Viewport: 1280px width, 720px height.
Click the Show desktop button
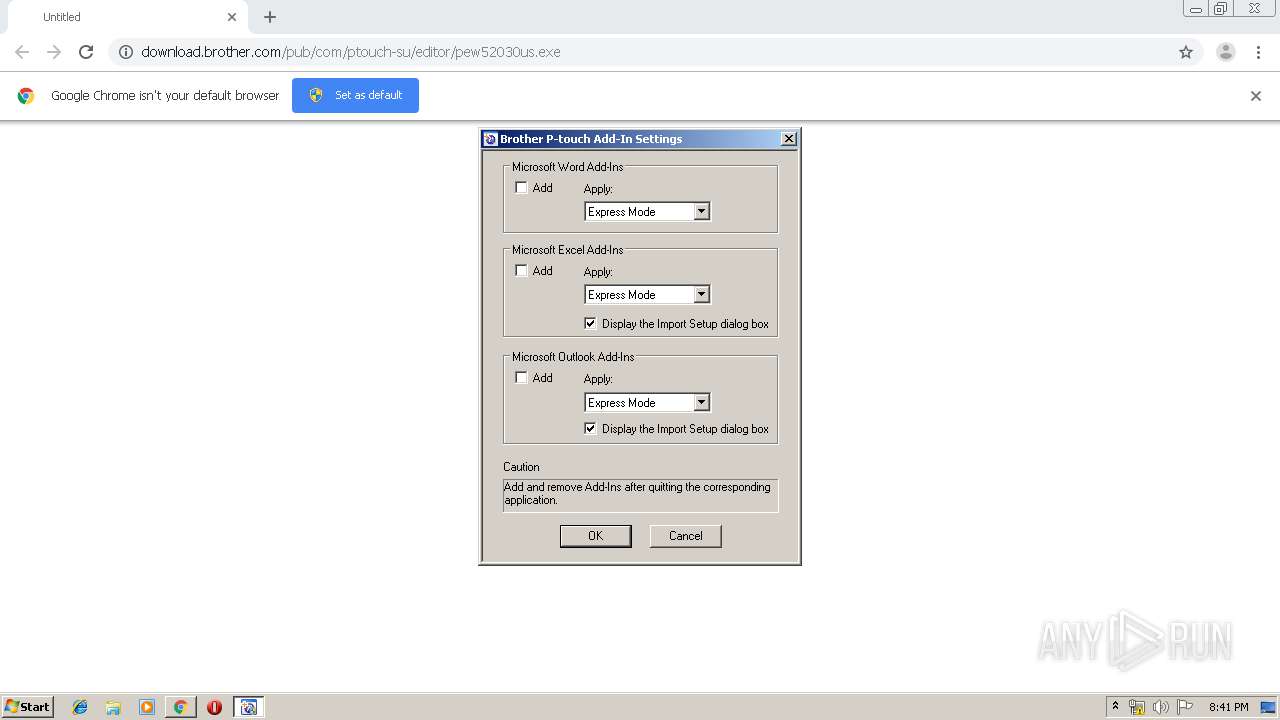(x=1268, y=707)
